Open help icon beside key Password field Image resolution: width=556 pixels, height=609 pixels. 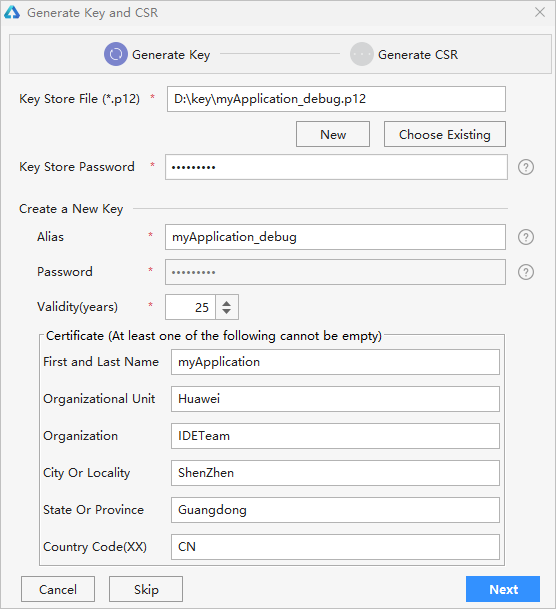(526, 272)
